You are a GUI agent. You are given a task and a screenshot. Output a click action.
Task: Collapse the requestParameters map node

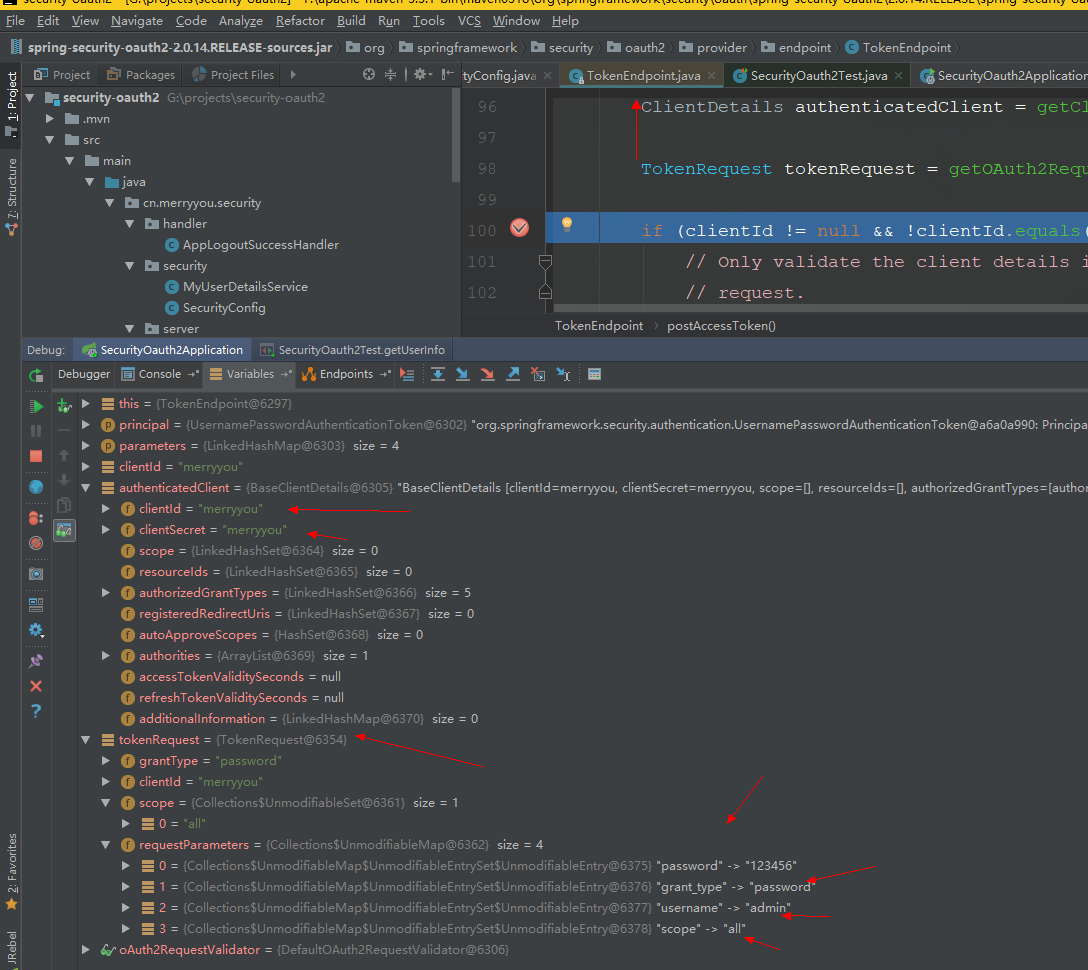point(105,844)
